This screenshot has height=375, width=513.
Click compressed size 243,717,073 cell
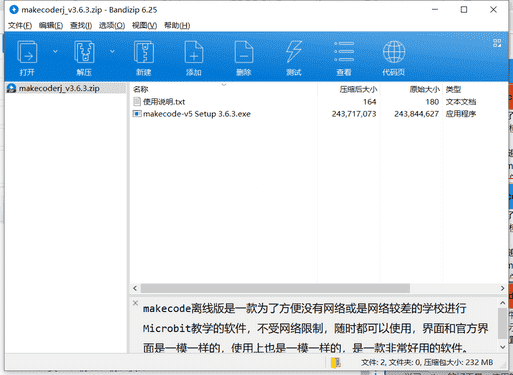pyautogui.click(x=354, y=114)
